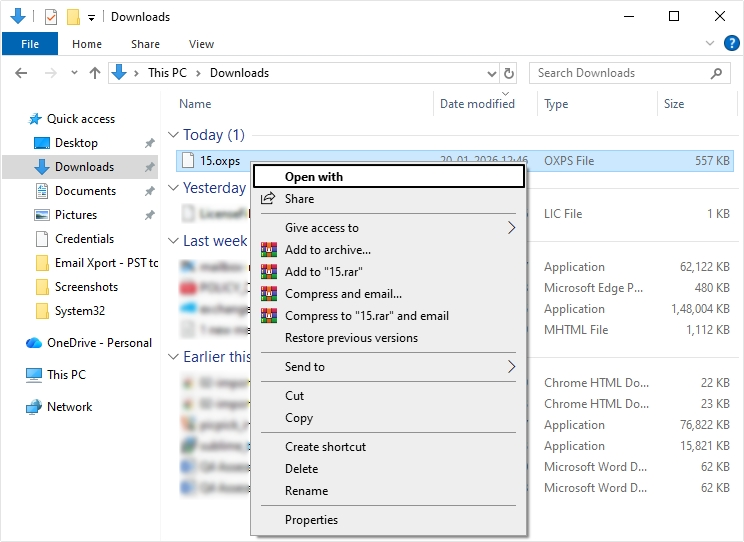Open the File tab

click(30, 44)
